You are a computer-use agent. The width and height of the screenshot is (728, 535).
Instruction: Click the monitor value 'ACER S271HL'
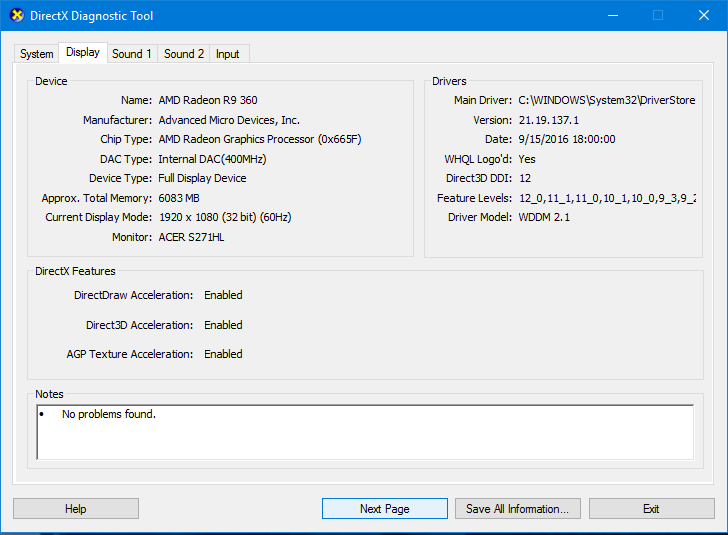pos(191,237)
